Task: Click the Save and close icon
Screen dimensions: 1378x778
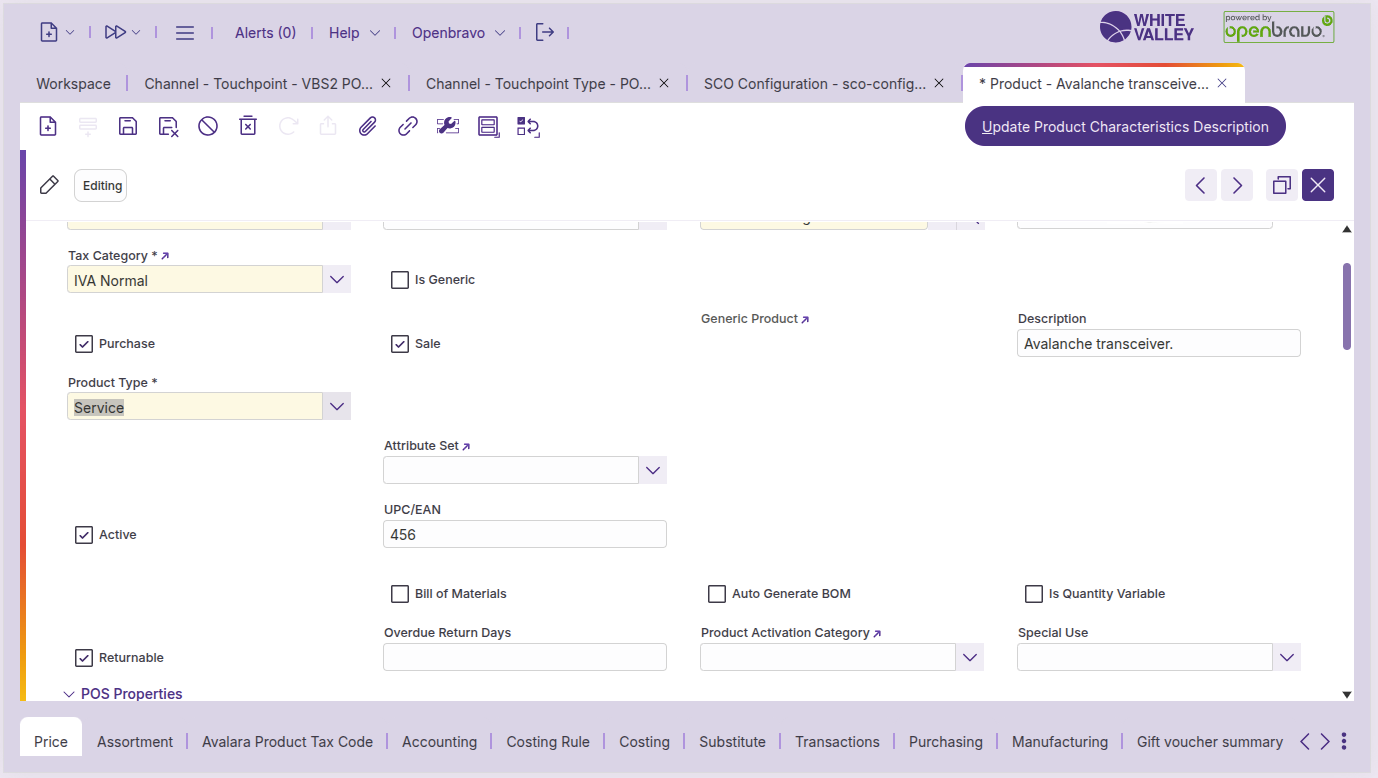Action: pyautogui.click(x=168, y=126)
